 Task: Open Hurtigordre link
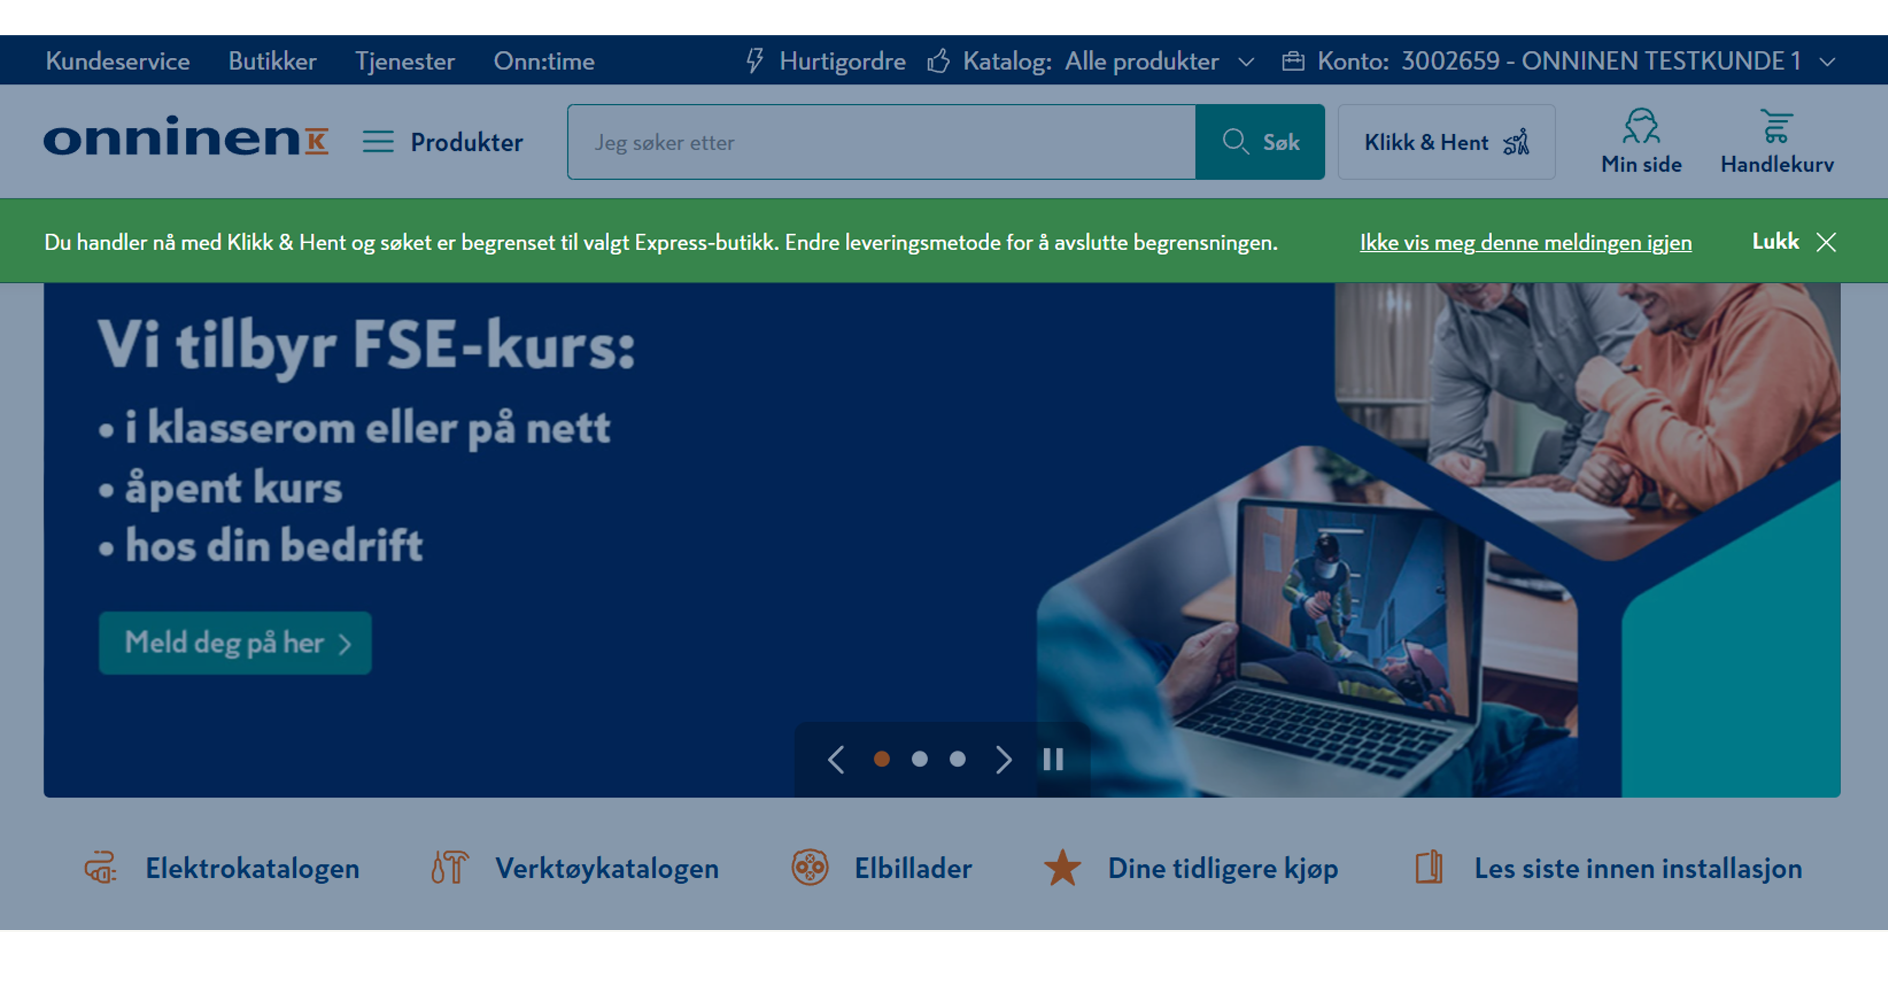842,61
